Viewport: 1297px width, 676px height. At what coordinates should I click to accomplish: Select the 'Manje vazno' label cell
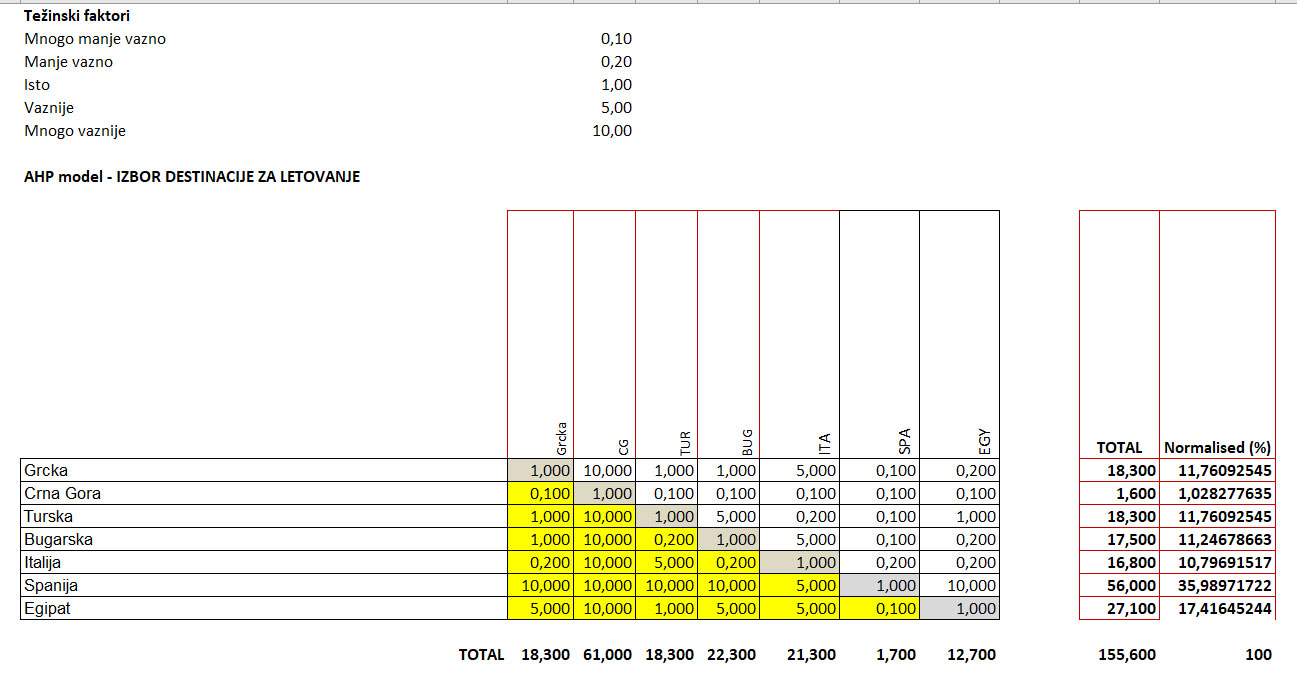[x=68, y=62]
